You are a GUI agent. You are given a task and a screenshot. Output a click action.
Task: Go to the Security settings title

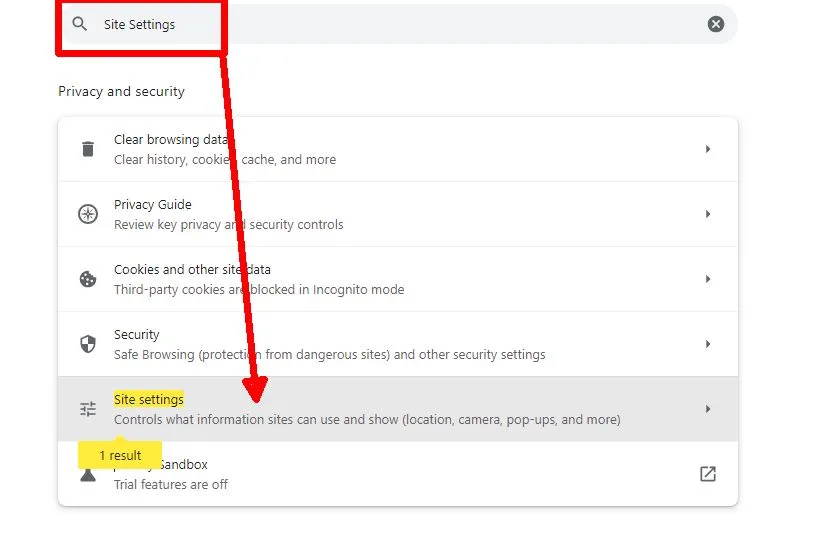tap(137, 335)
